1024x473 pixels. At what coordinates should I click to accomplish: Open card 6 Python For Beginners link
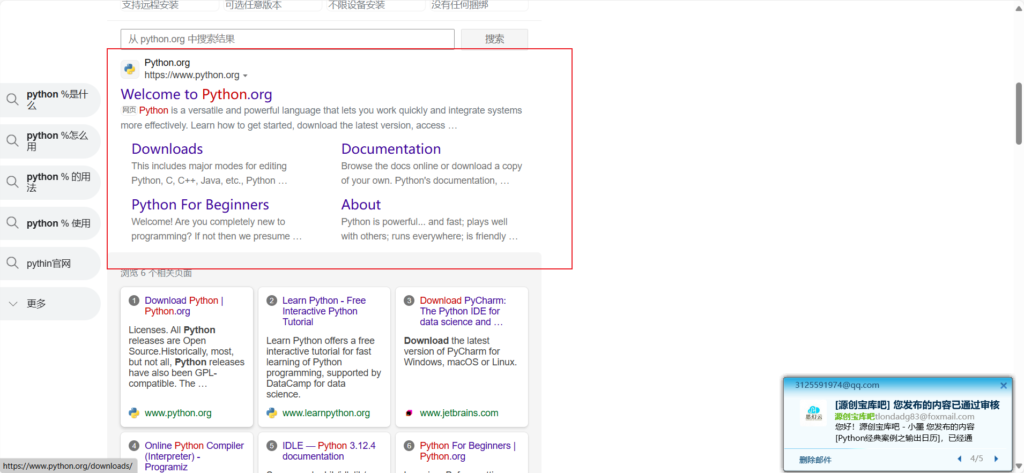pyautogui.click(x=468, y=451)
